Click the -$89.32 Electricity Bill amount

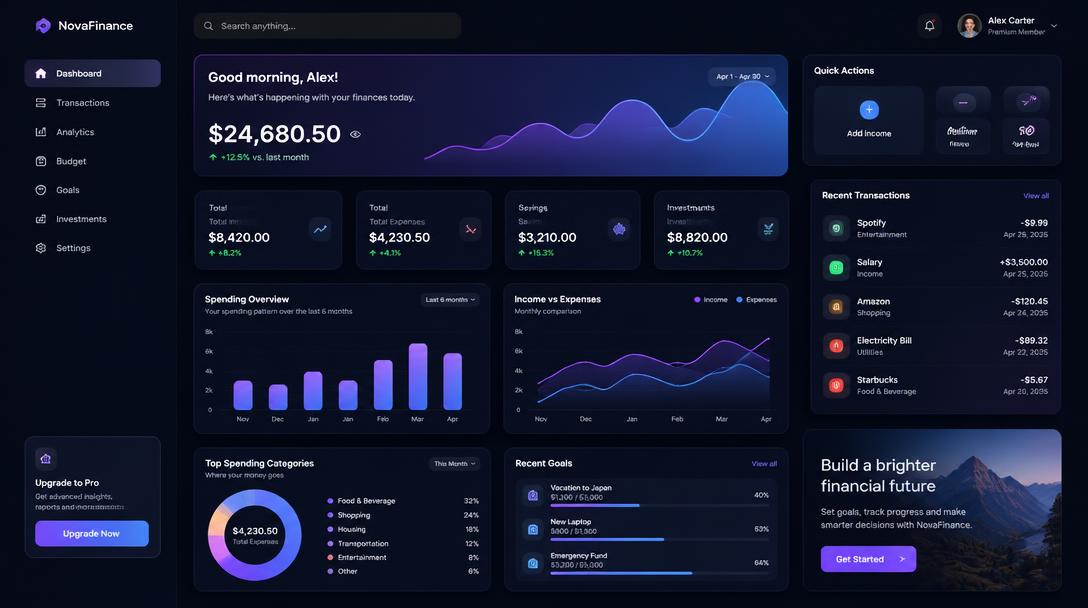pos(1031,341)
